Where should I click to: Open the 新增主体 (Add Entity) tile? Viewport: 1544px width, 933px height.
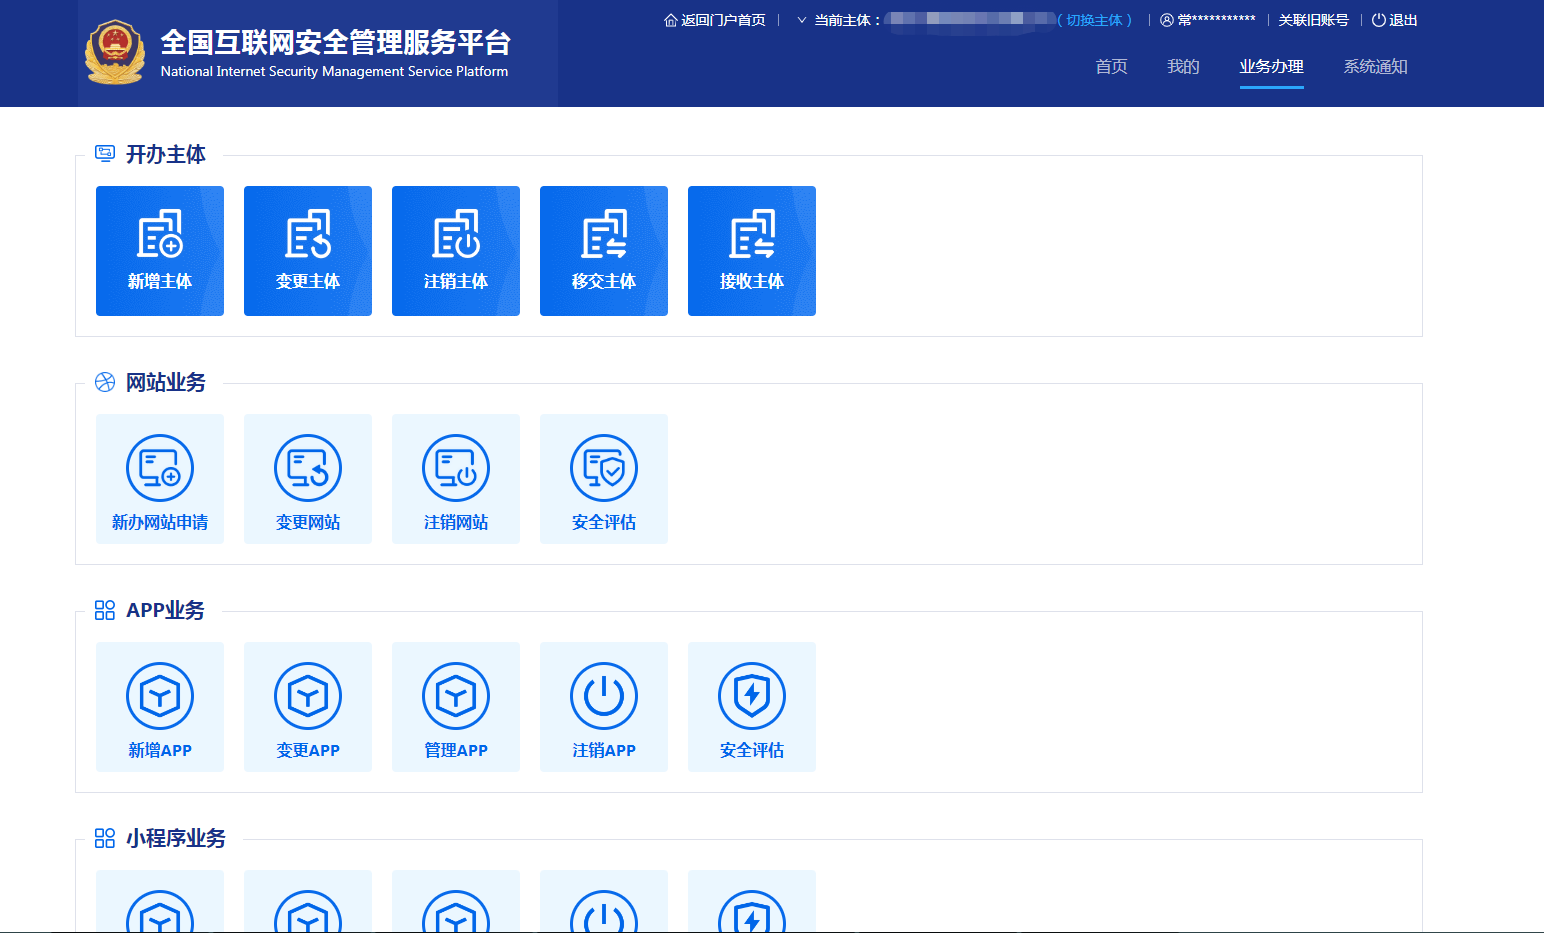point(159,250)
